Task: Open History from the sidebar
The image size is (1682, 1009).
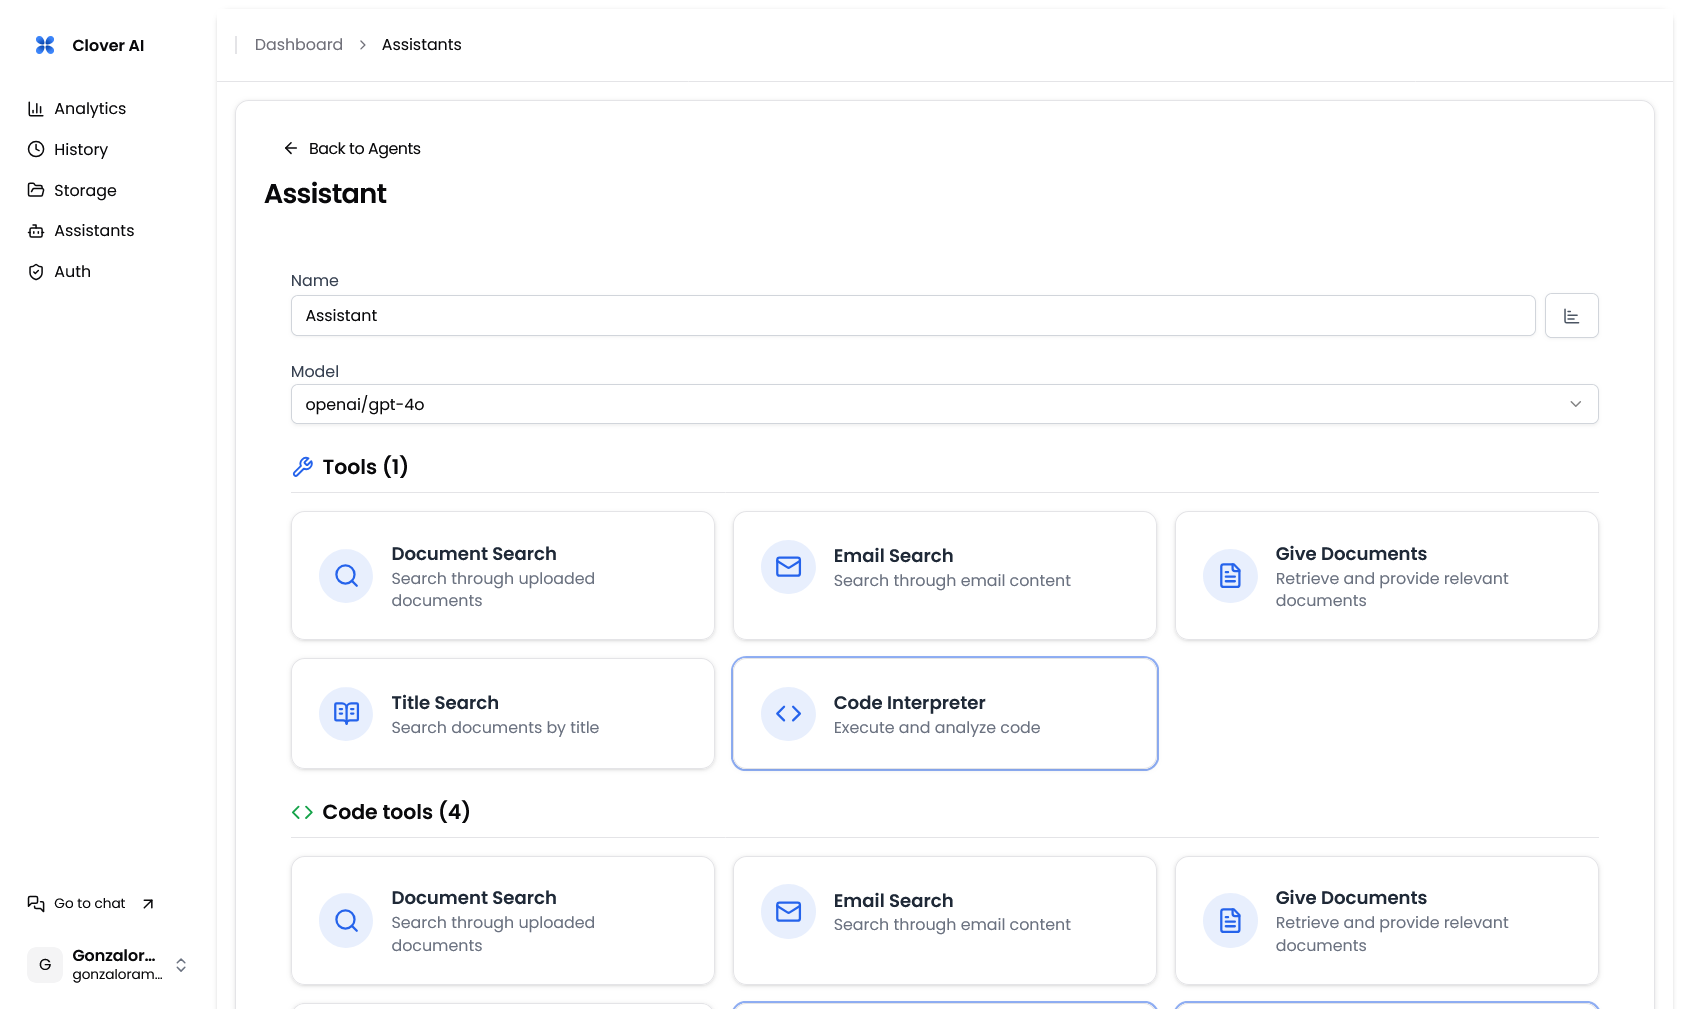Action: pyautogui.click(x=81, y=149)
